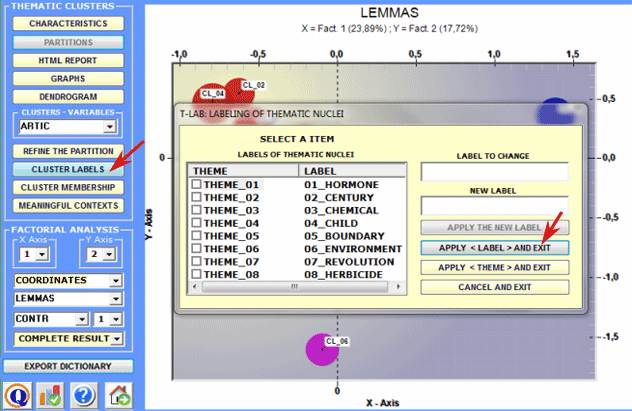Screen dimensions: 632x411
Task: Select the magenta CL_06 cluster bubble
Action: click(322, 350)
